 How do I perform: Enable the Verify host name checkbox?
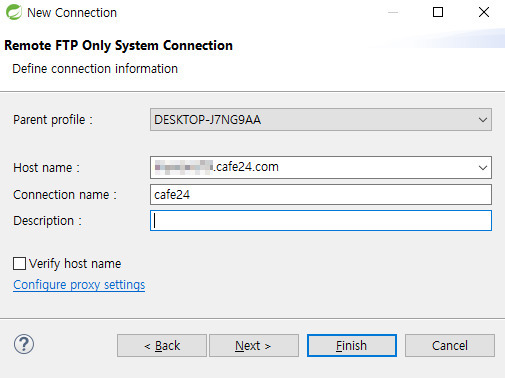[19, 263]
